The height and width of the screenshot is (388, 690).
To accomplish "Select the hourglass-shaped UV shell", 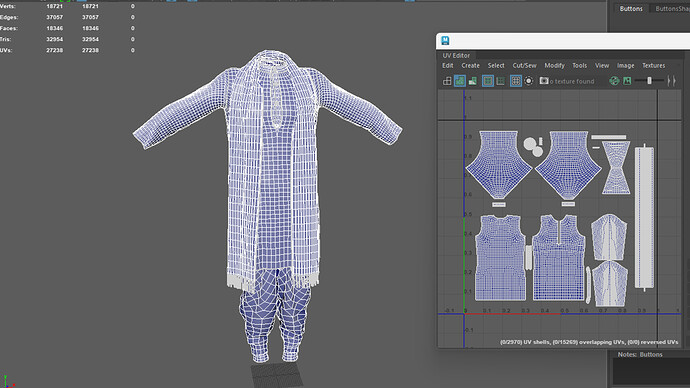I will click(616, 168).
